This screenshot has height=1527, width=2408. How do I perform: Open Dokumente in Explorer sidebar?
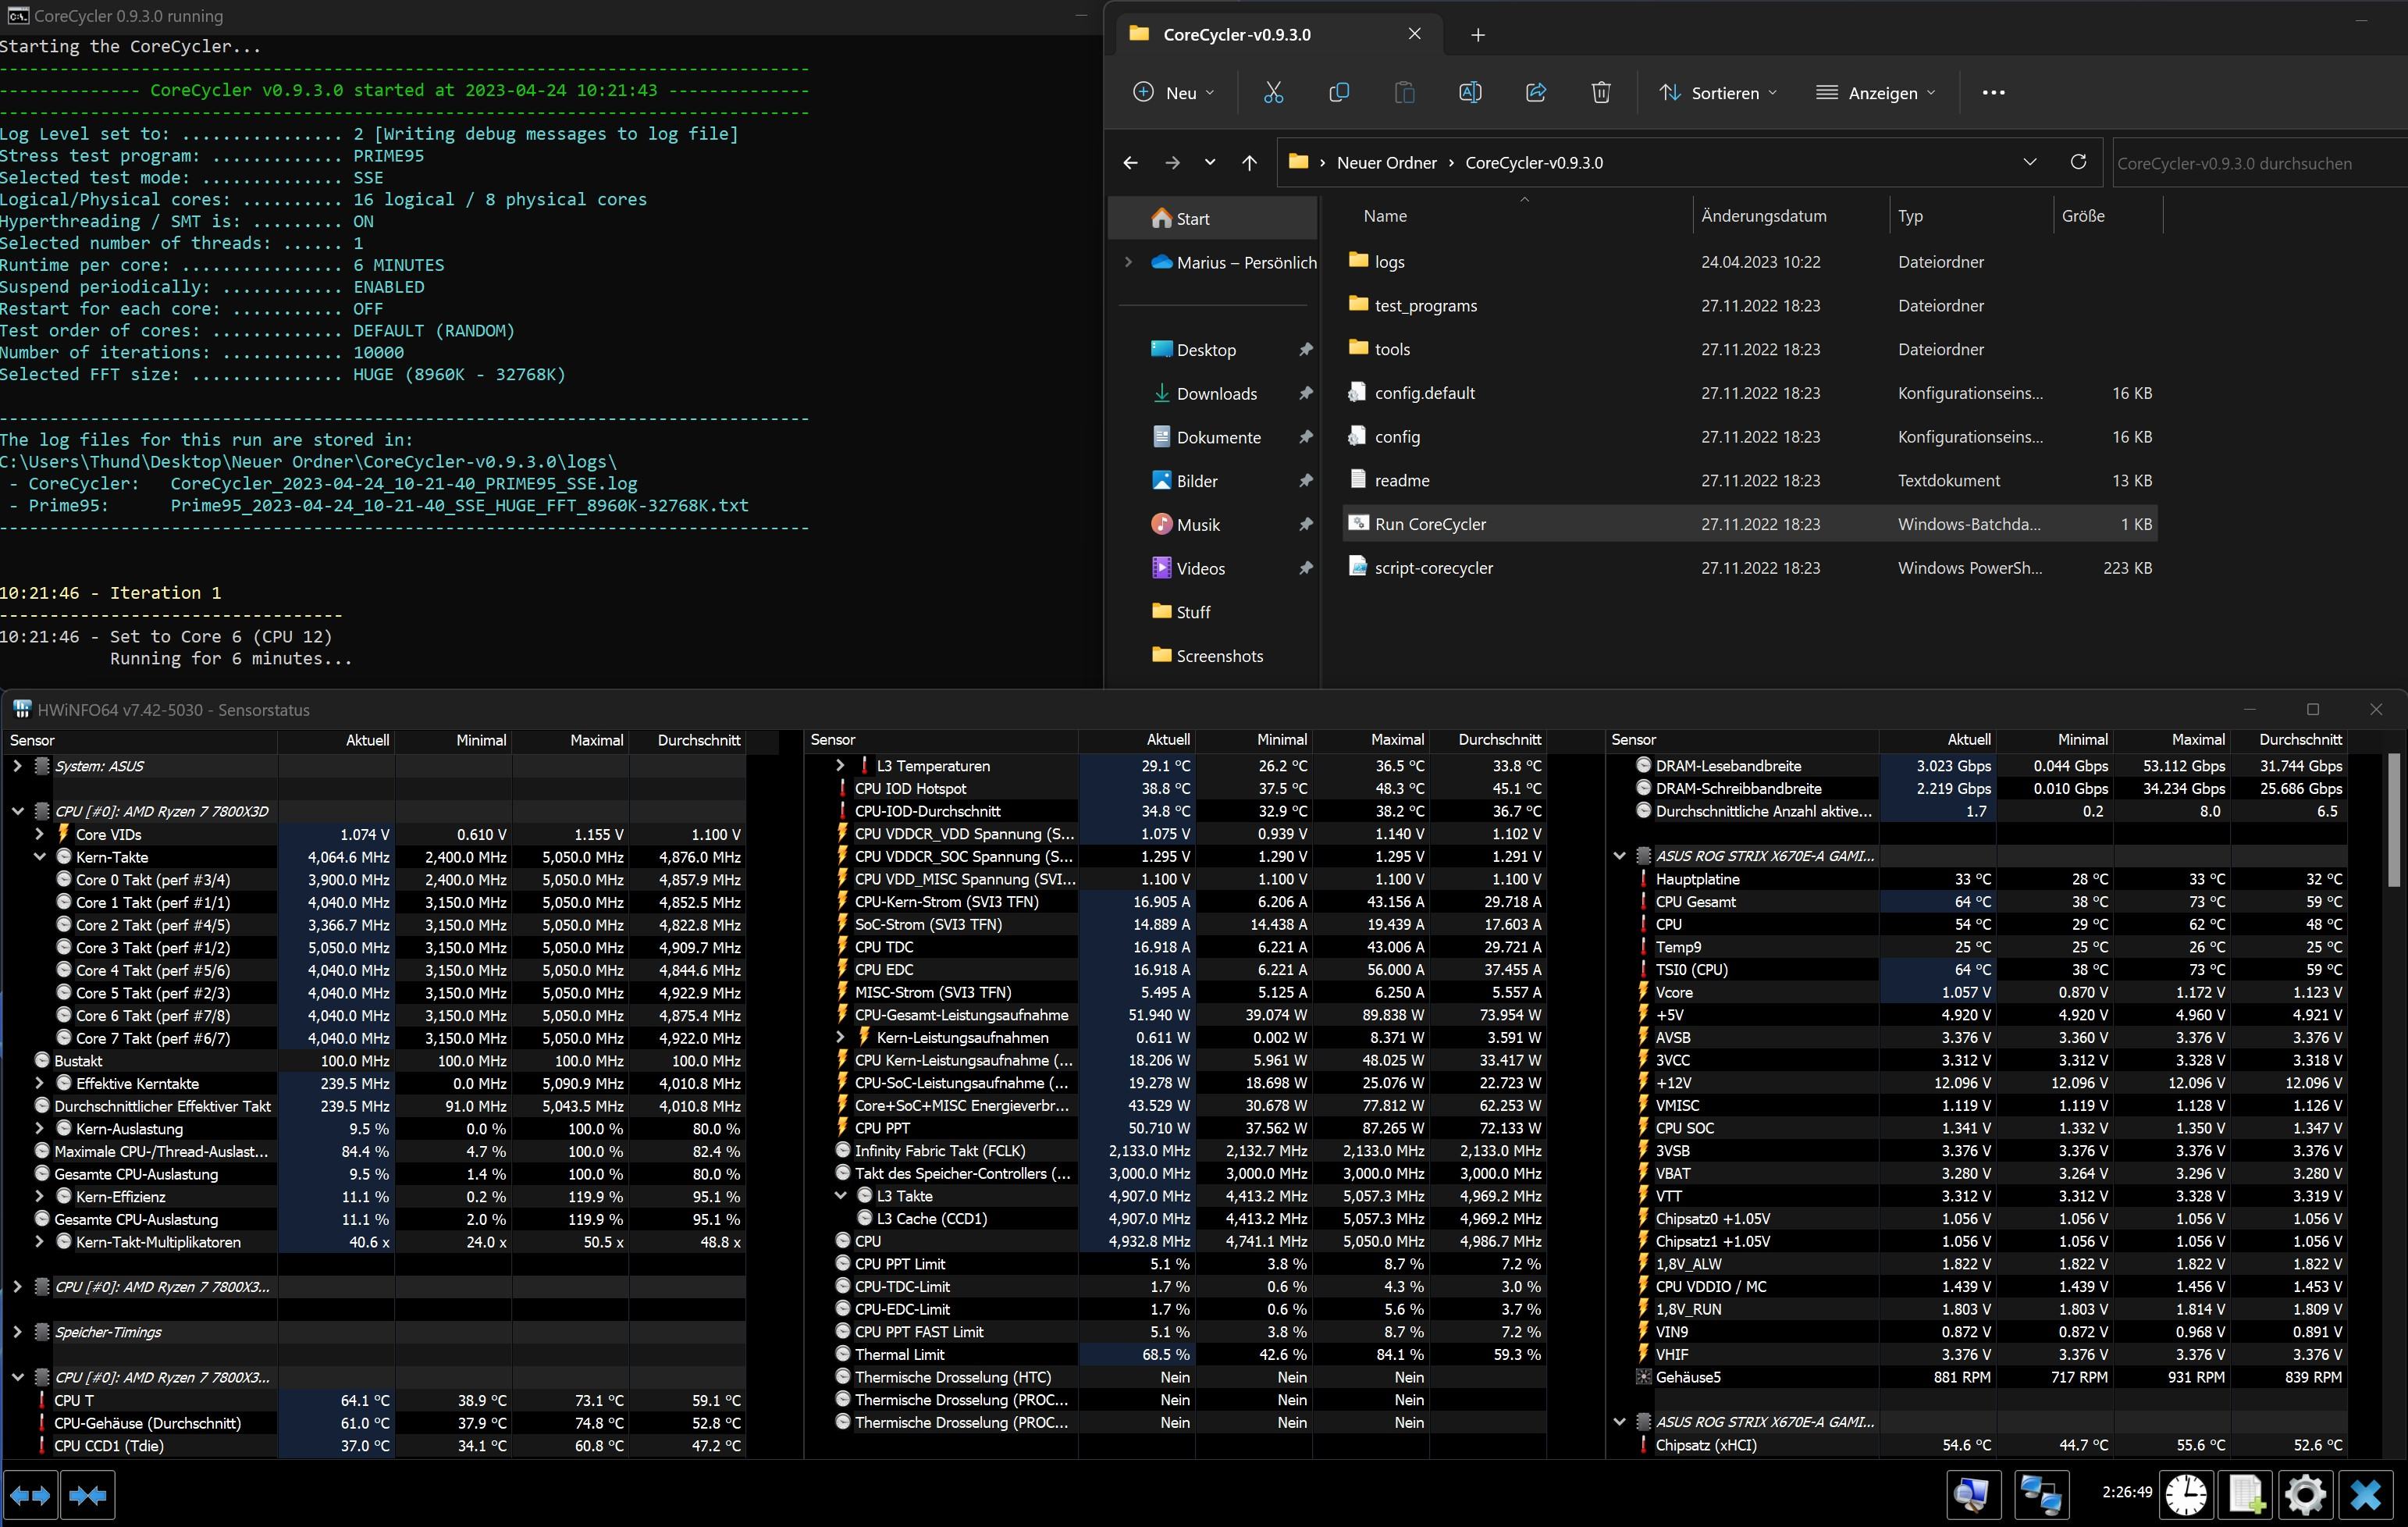click(x=1218, y=437)
